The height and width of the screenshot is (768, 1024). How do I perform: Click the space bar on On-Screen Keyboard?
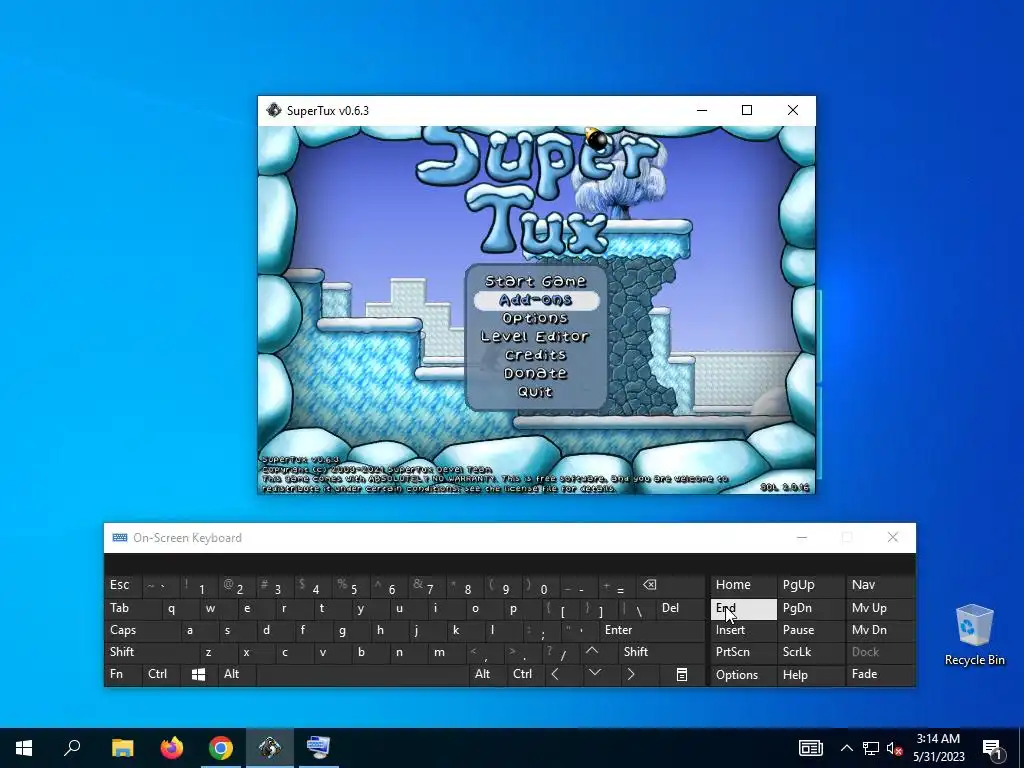[362, 675]
